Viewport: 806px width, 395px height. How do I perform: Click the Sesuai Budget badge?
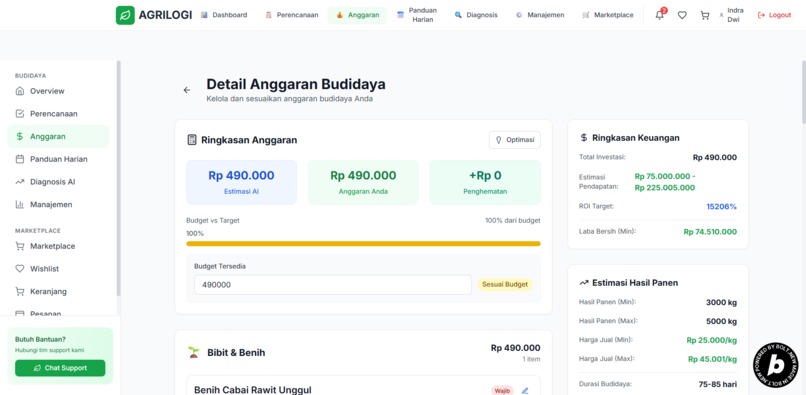[x=505, y=284]
